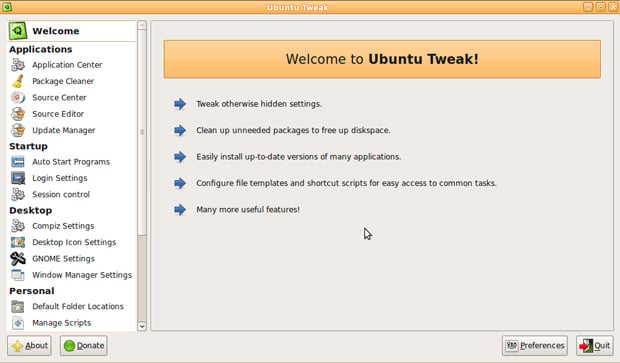
Task: Click the Update Manager icon
Action: [18, 130]
